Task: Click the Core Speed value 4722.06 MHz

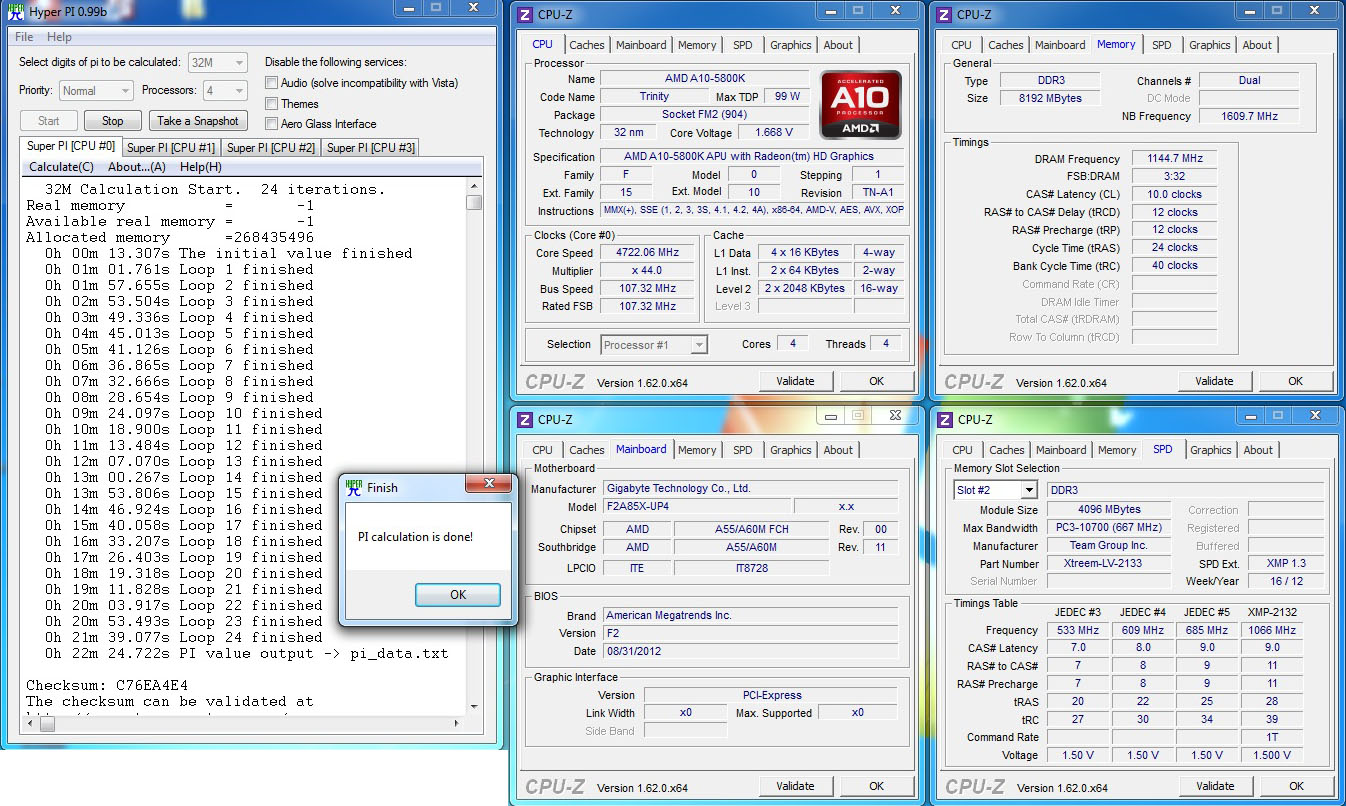Action: [x=648, y=253]
